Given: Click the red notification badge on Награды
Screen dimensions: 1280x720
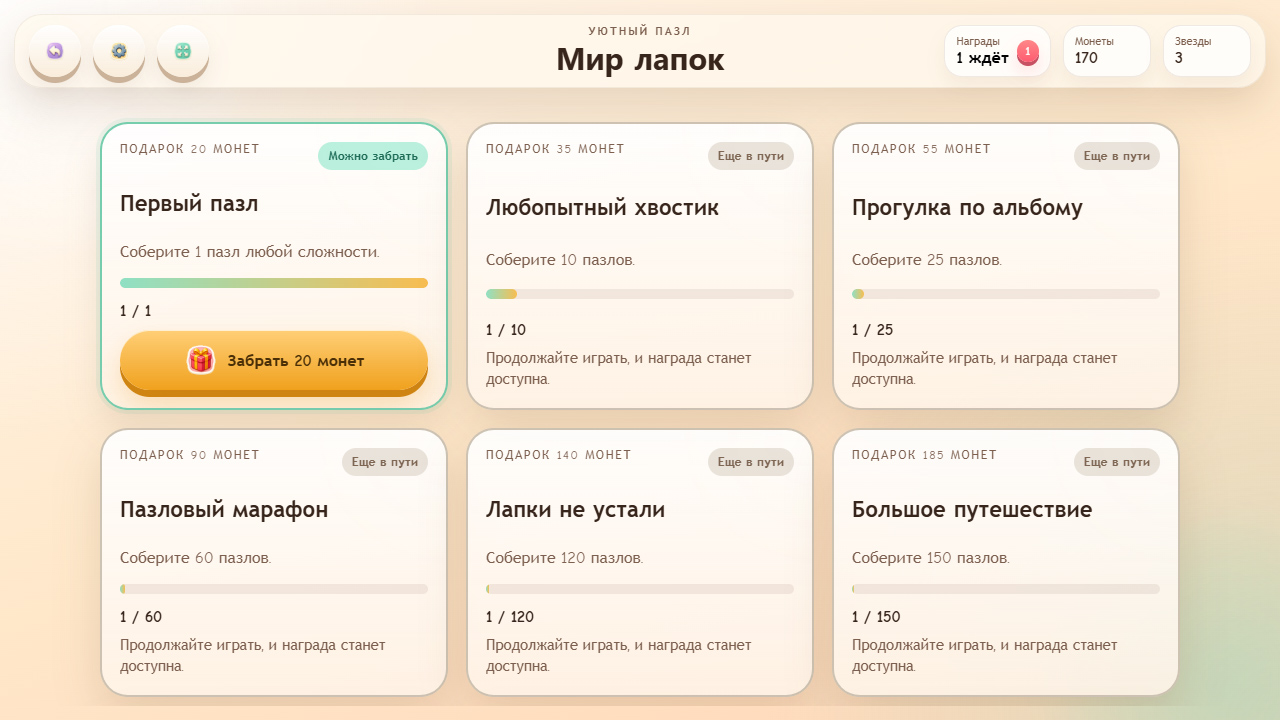Looking at the screenshot, I should (1028, 52).
